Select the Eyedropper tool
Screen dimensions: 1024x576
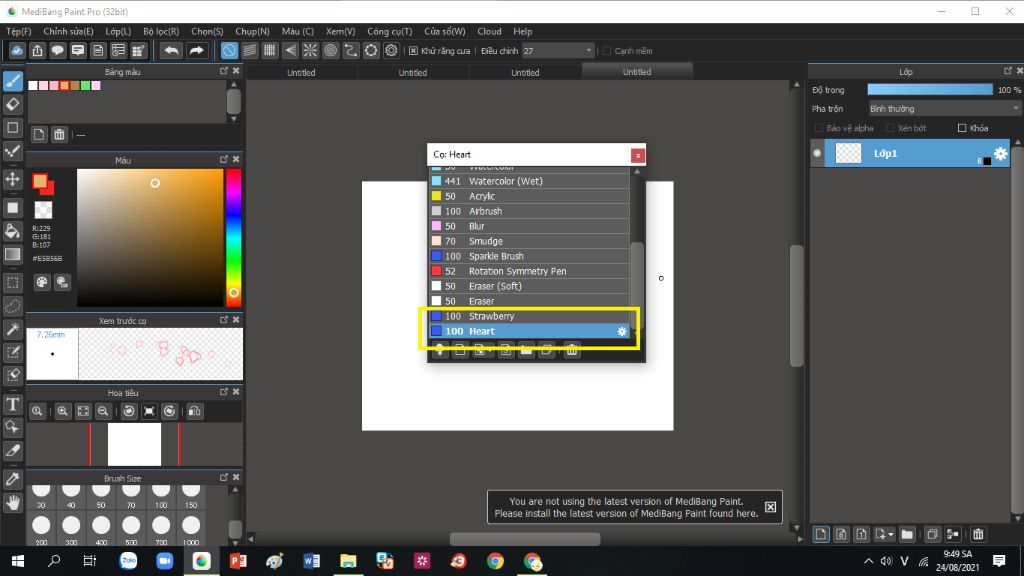[13, 479]
